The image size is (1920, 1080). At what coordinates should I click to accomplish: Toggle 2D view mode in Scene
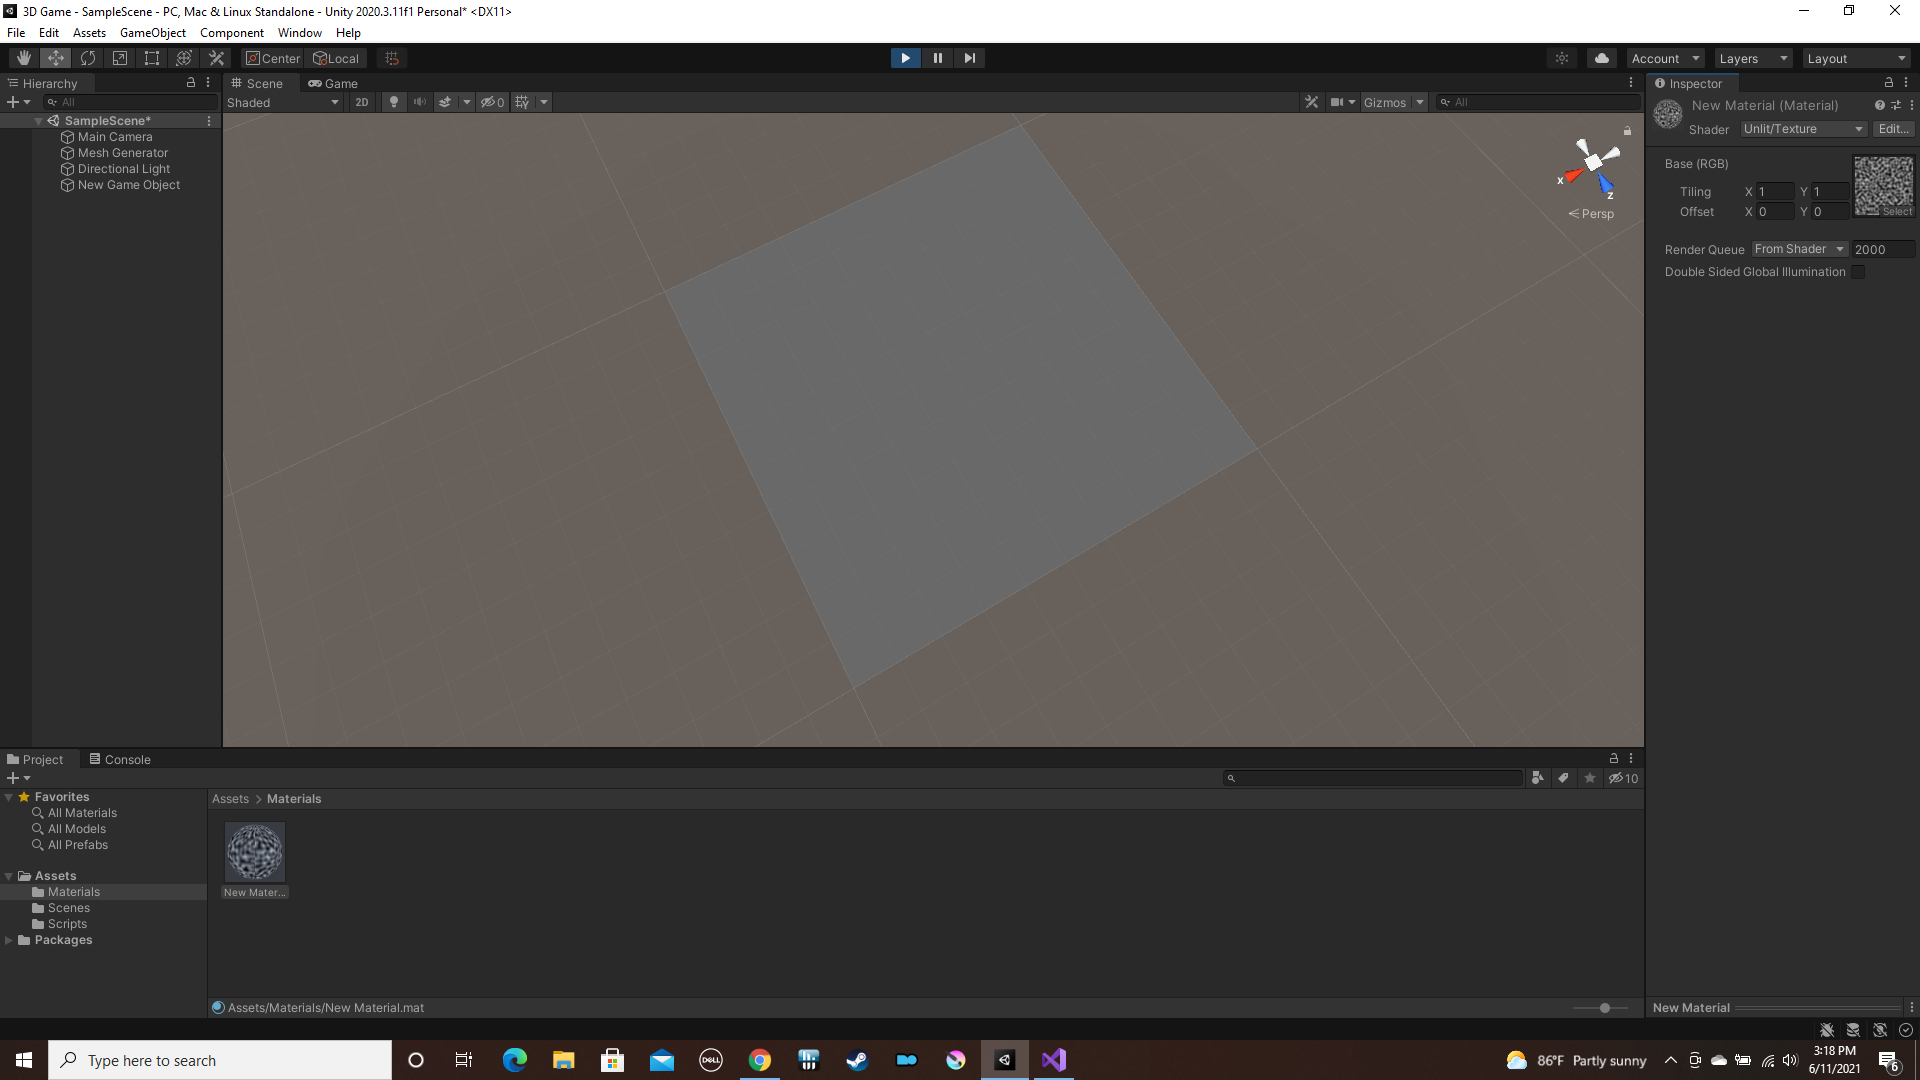(362, 102)
